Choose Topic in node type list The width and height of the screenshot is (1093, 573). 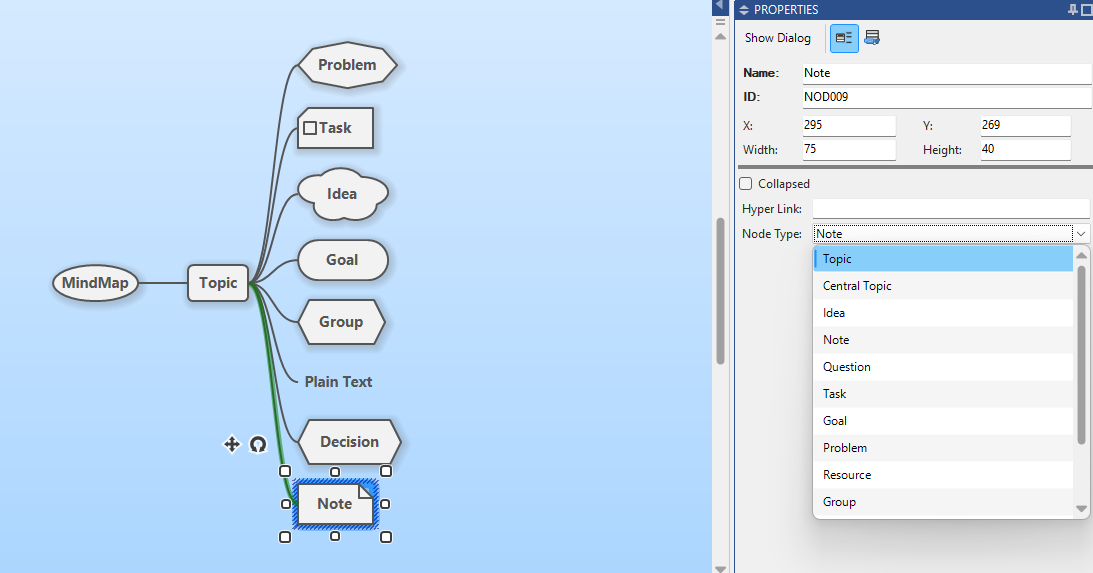click(x=943, y=259)
